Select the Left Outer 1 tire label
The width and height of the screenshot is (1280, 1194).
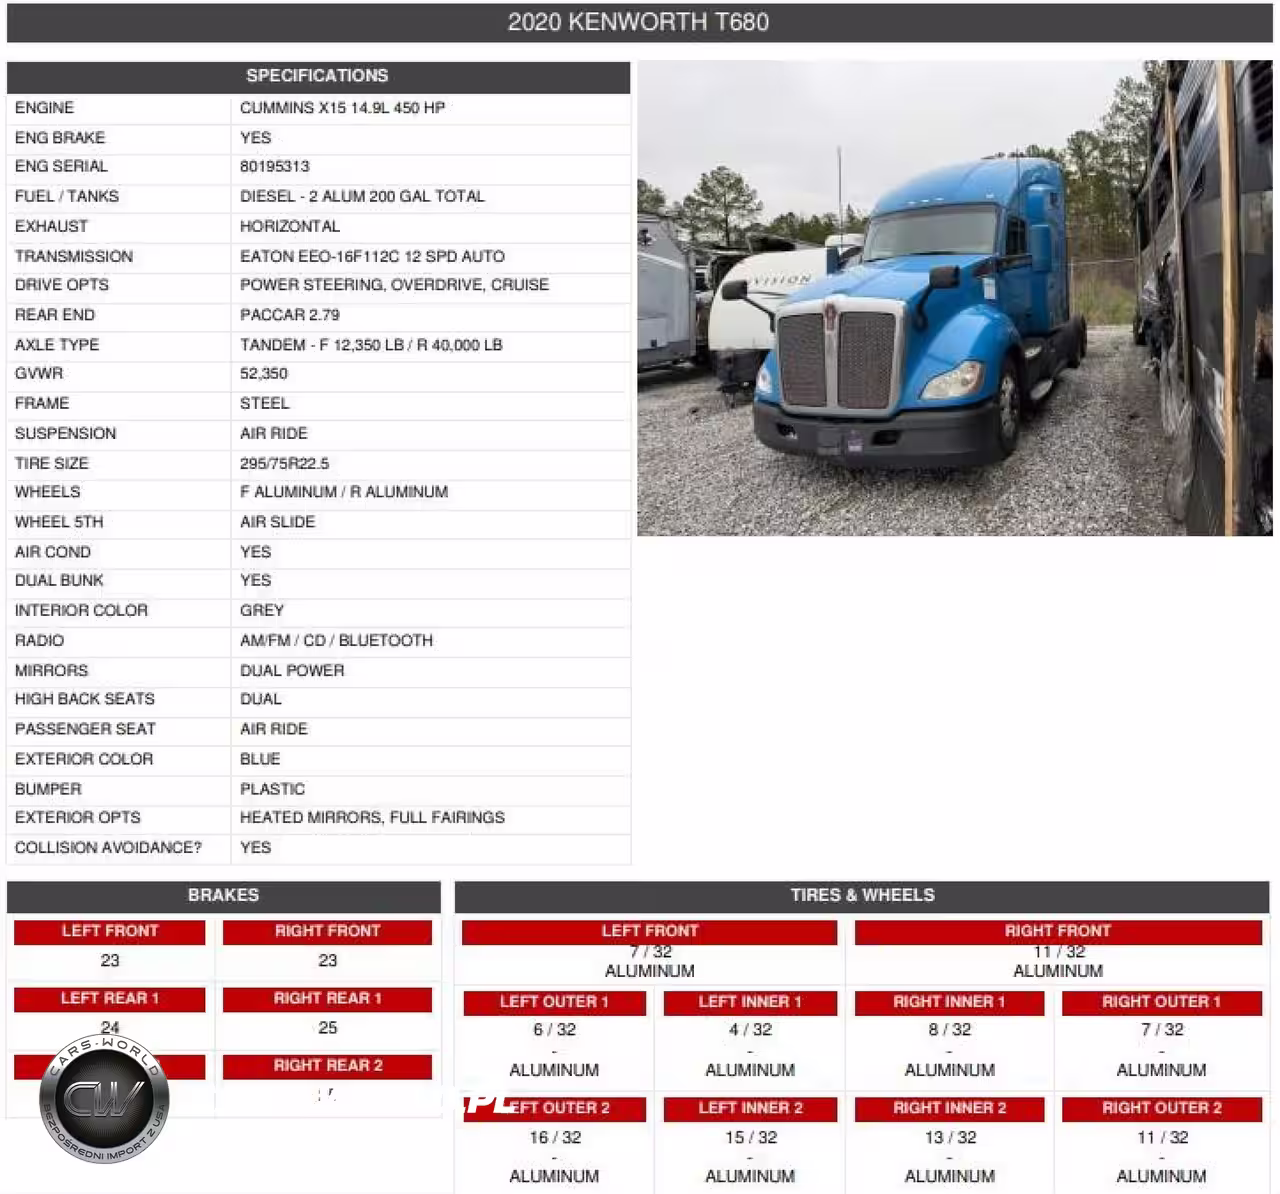[554, 1002]
